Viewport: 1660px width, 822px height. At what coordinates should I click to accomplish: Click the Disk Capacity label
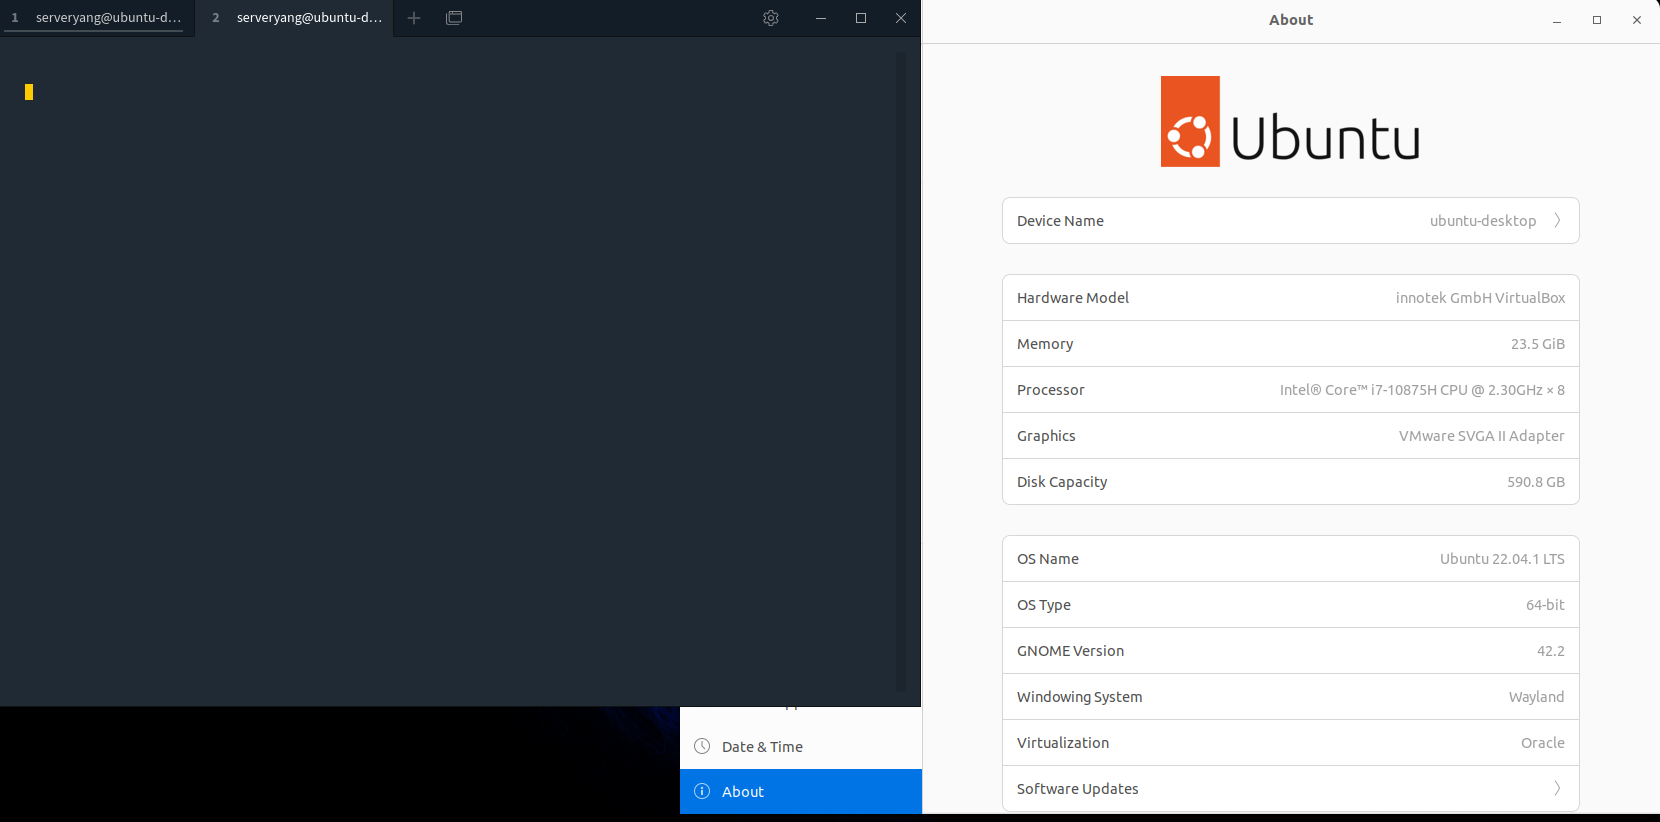click(x=1062, y=482)
